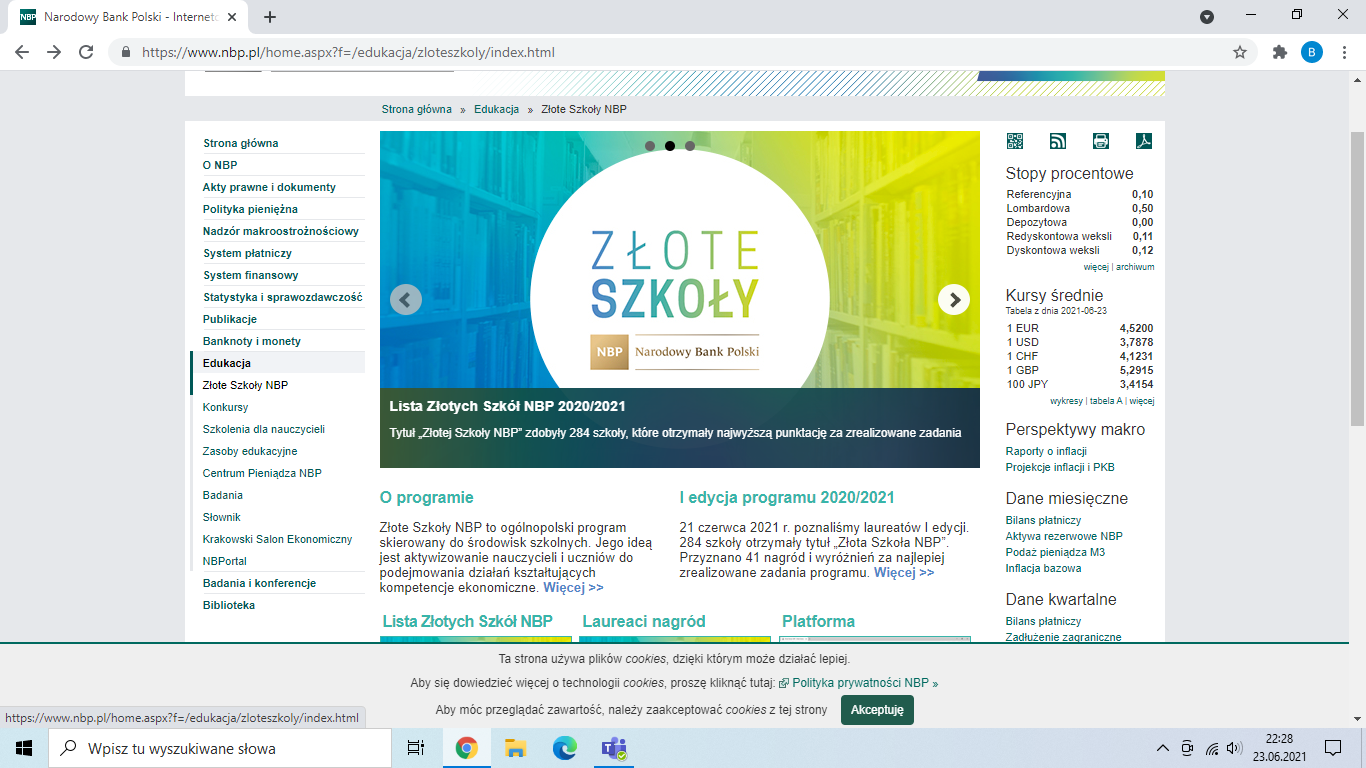Select Konkursy submenu item
The image size is (1366, 768).
[225, 407]
